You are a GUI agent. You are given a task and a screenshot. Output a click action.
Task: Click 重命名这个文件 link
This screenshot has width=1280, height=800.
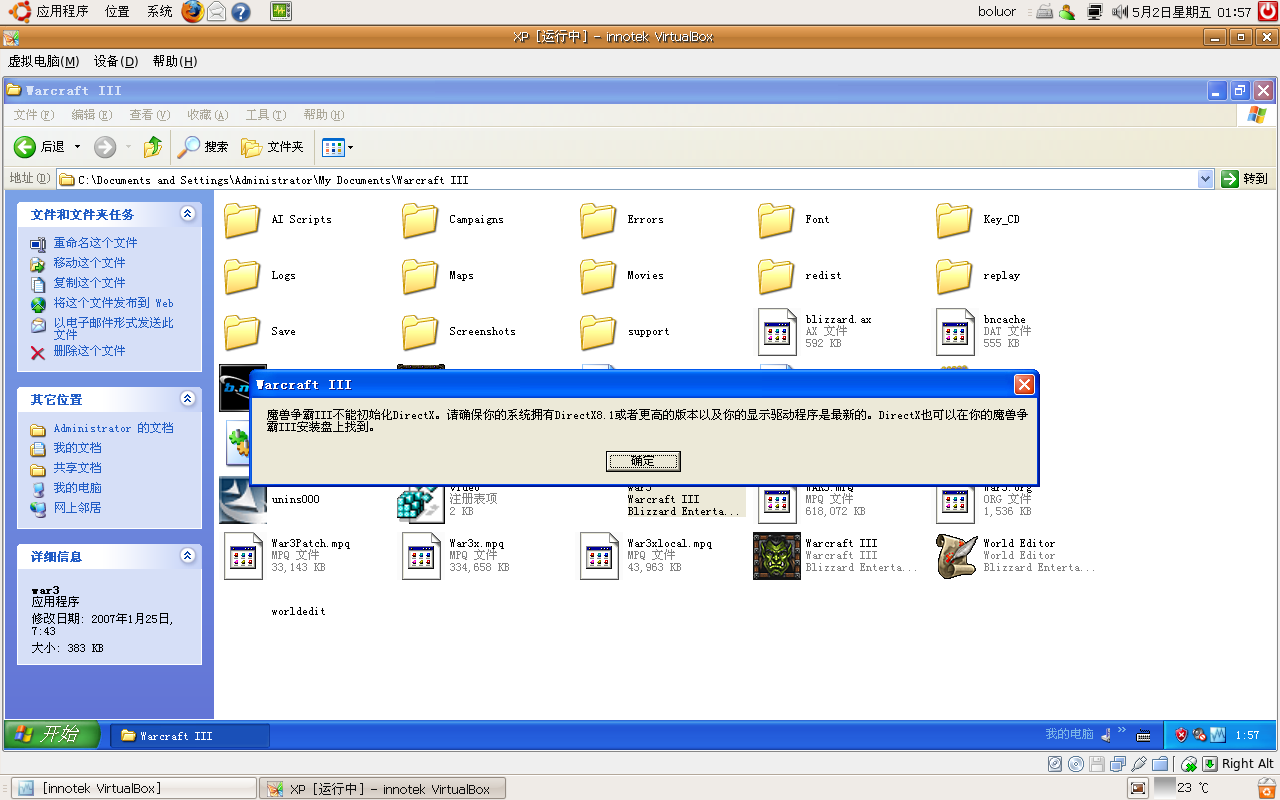[95, 243]
